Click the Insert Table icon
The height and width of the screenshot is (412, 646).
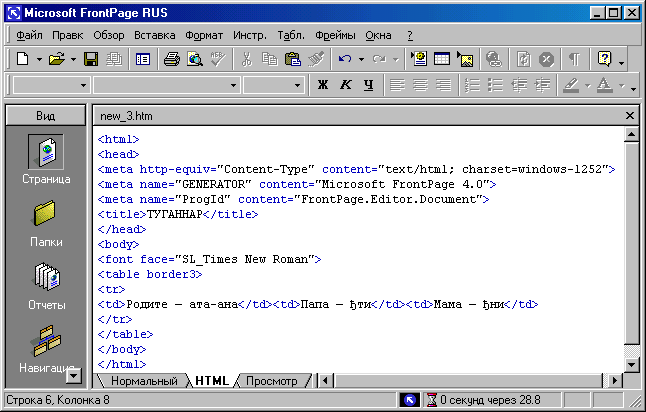click(442, 60)
